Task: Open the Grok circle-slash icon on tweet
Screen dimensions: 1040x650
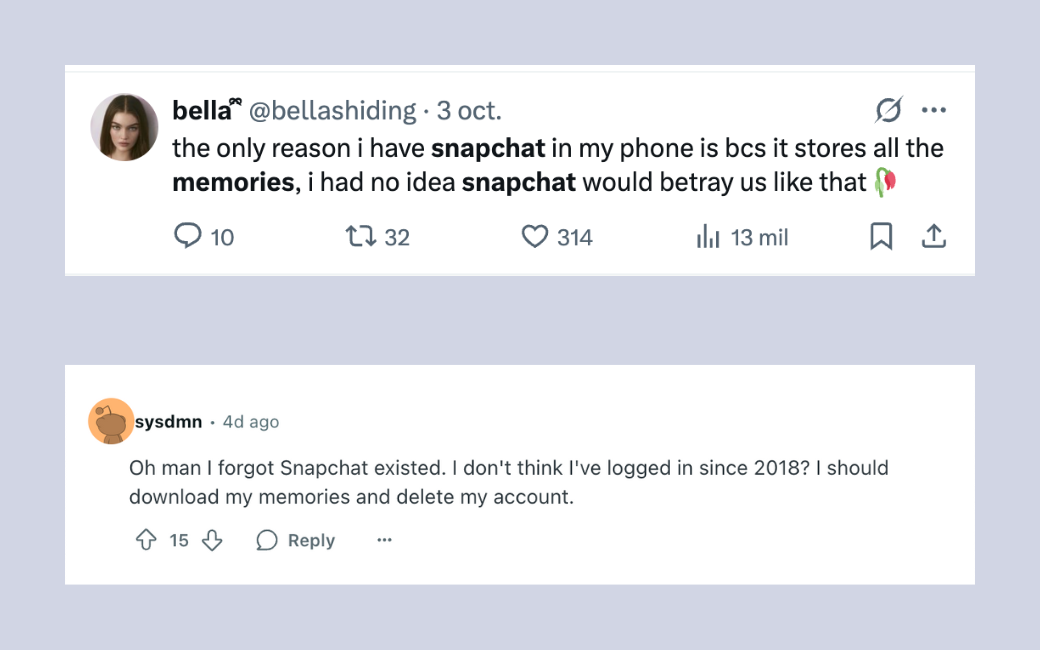Action: [x=888, y=110]
